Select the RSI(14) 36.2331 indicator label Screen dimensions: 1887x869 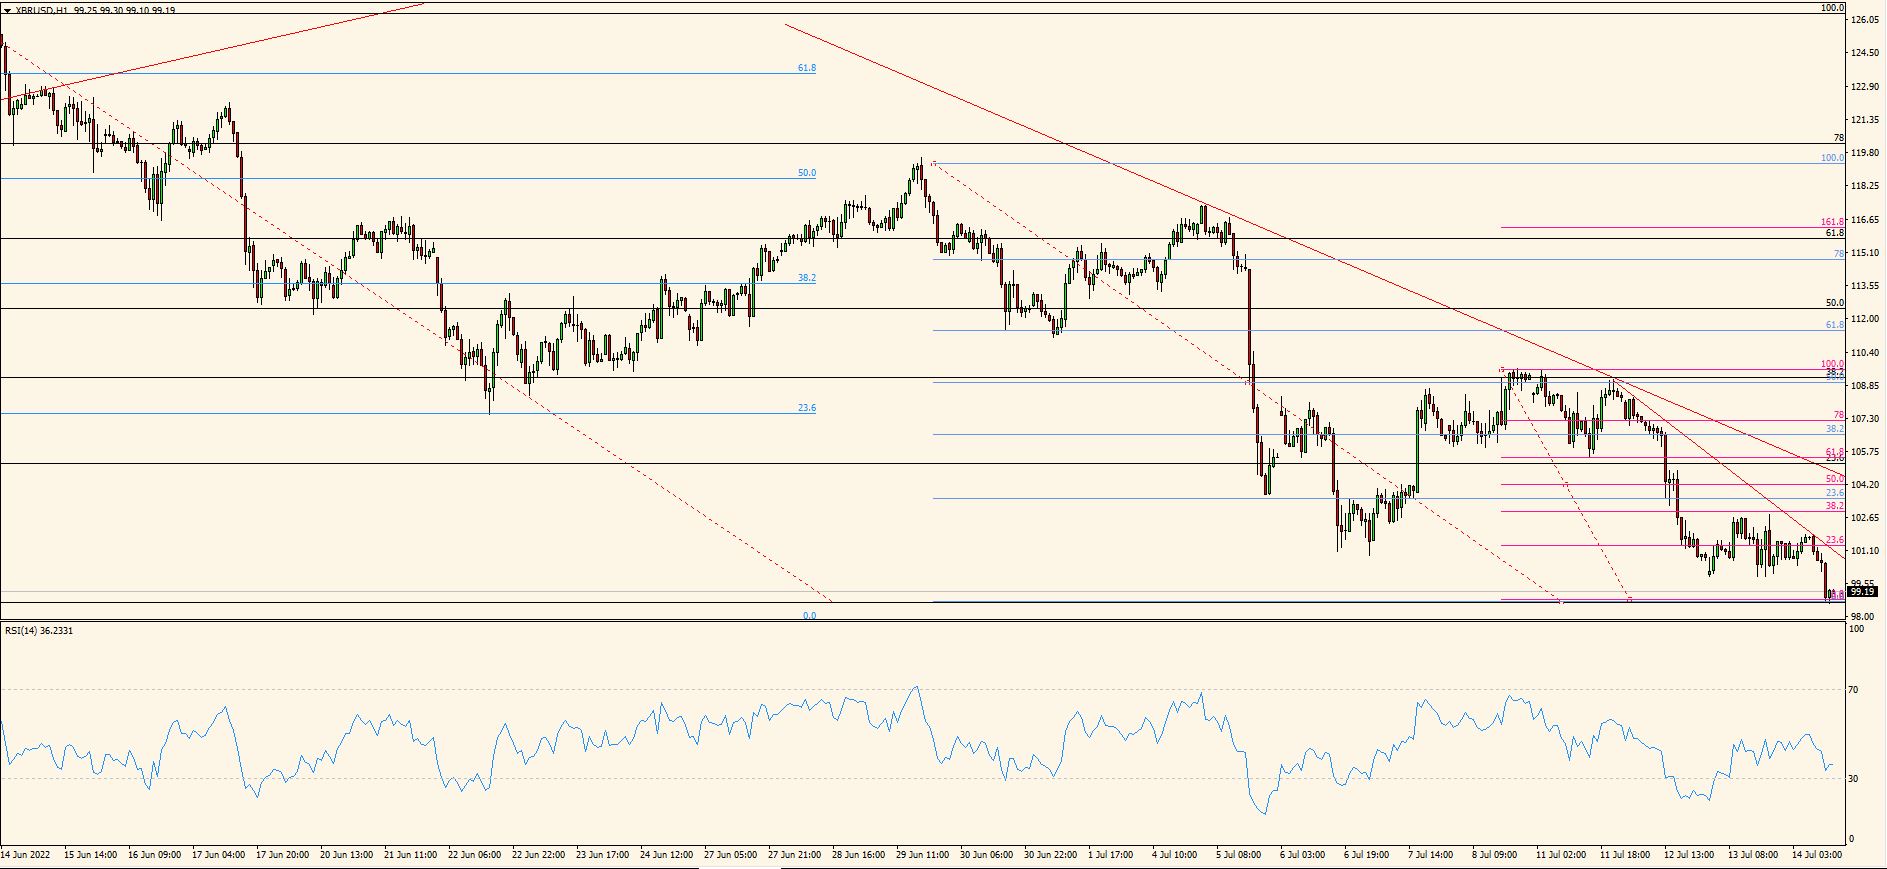tap(39, 630)
